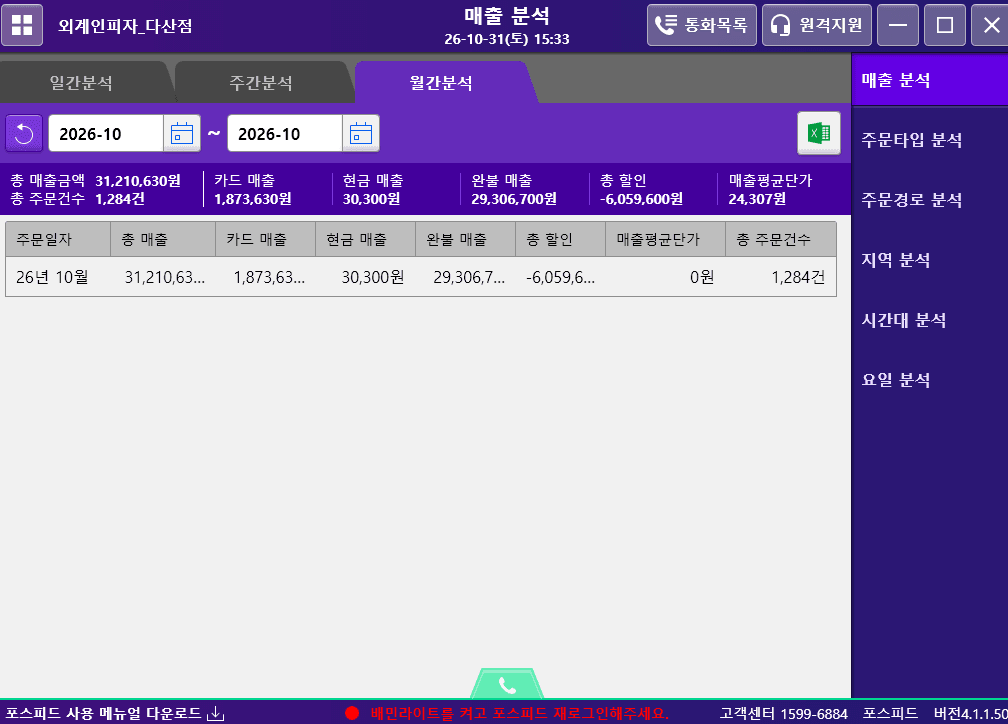Select the 월간분석 tab
This screenshot has width=1008, height=724.
[x=442, y=82]
